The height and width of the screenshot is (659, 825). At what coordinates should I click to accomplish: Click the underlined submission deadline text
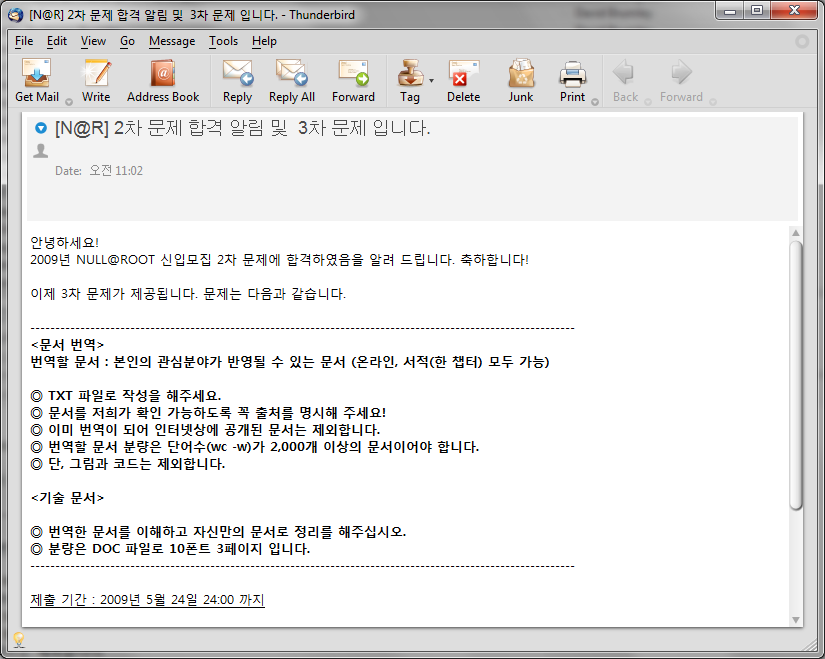point(147,600)
